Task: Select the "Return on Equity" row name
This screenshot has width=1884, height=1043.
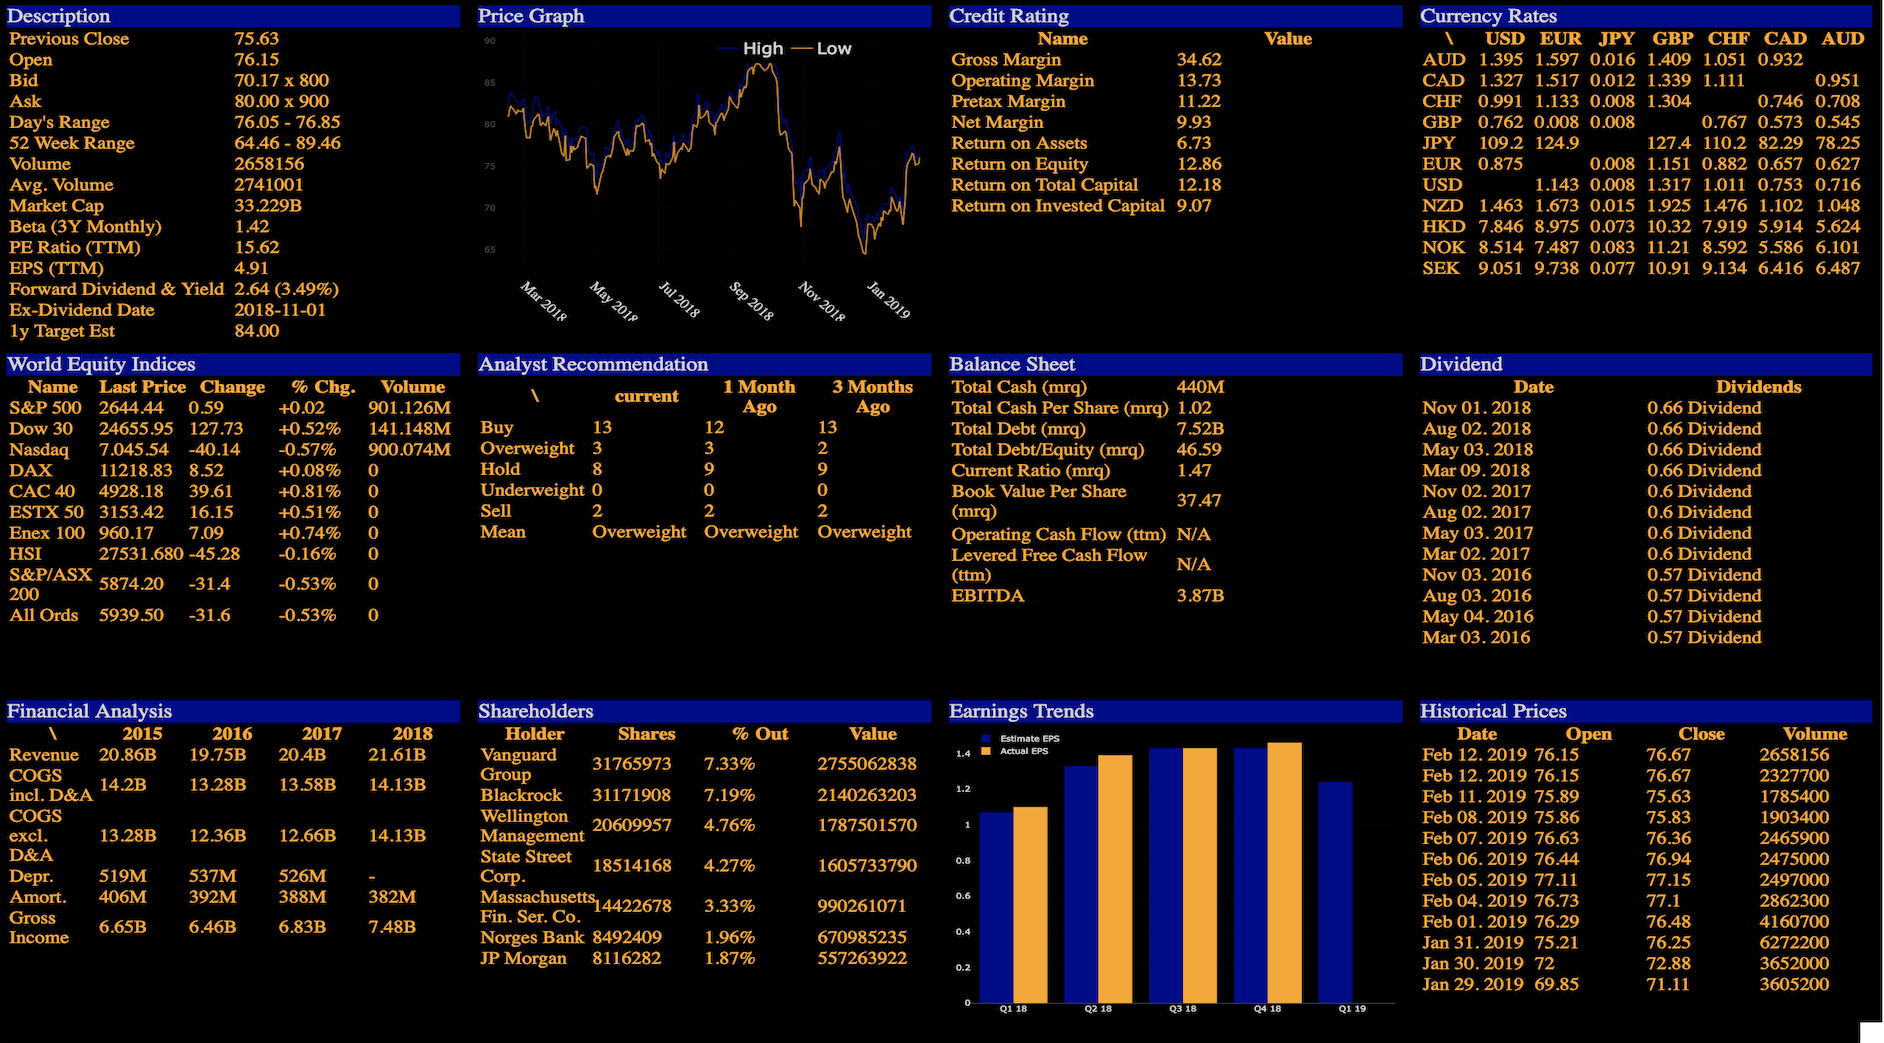Action: point(1020,164)
